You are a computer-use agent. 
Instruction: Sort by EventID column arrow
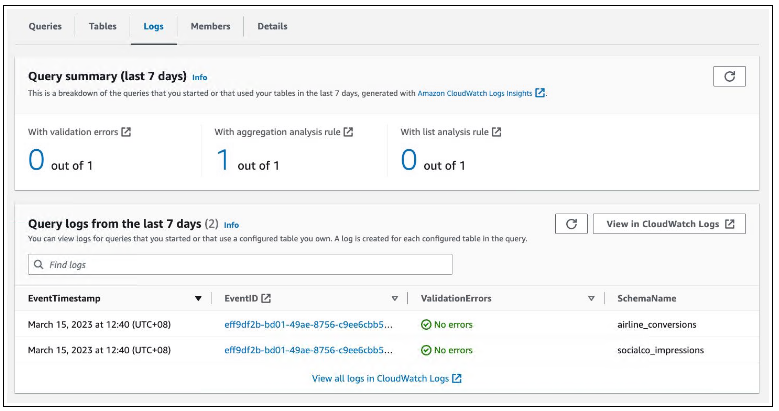(x=395, y=298)
